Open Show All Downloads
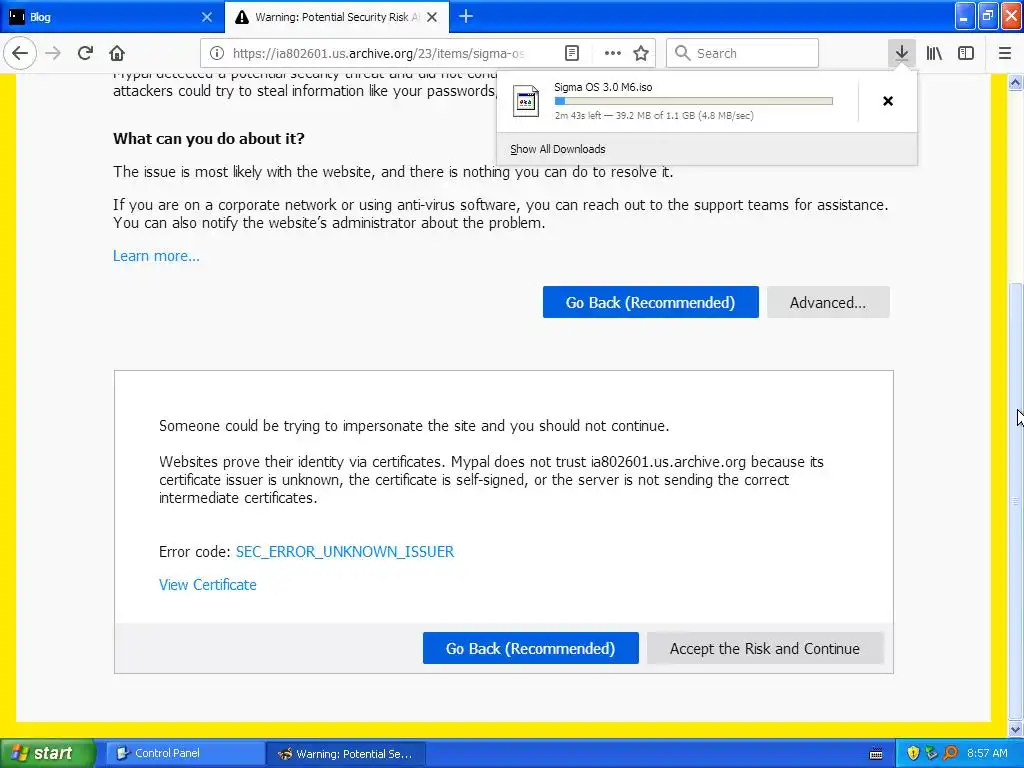The height and width of the screenshot is (768, 1024). 558,149
